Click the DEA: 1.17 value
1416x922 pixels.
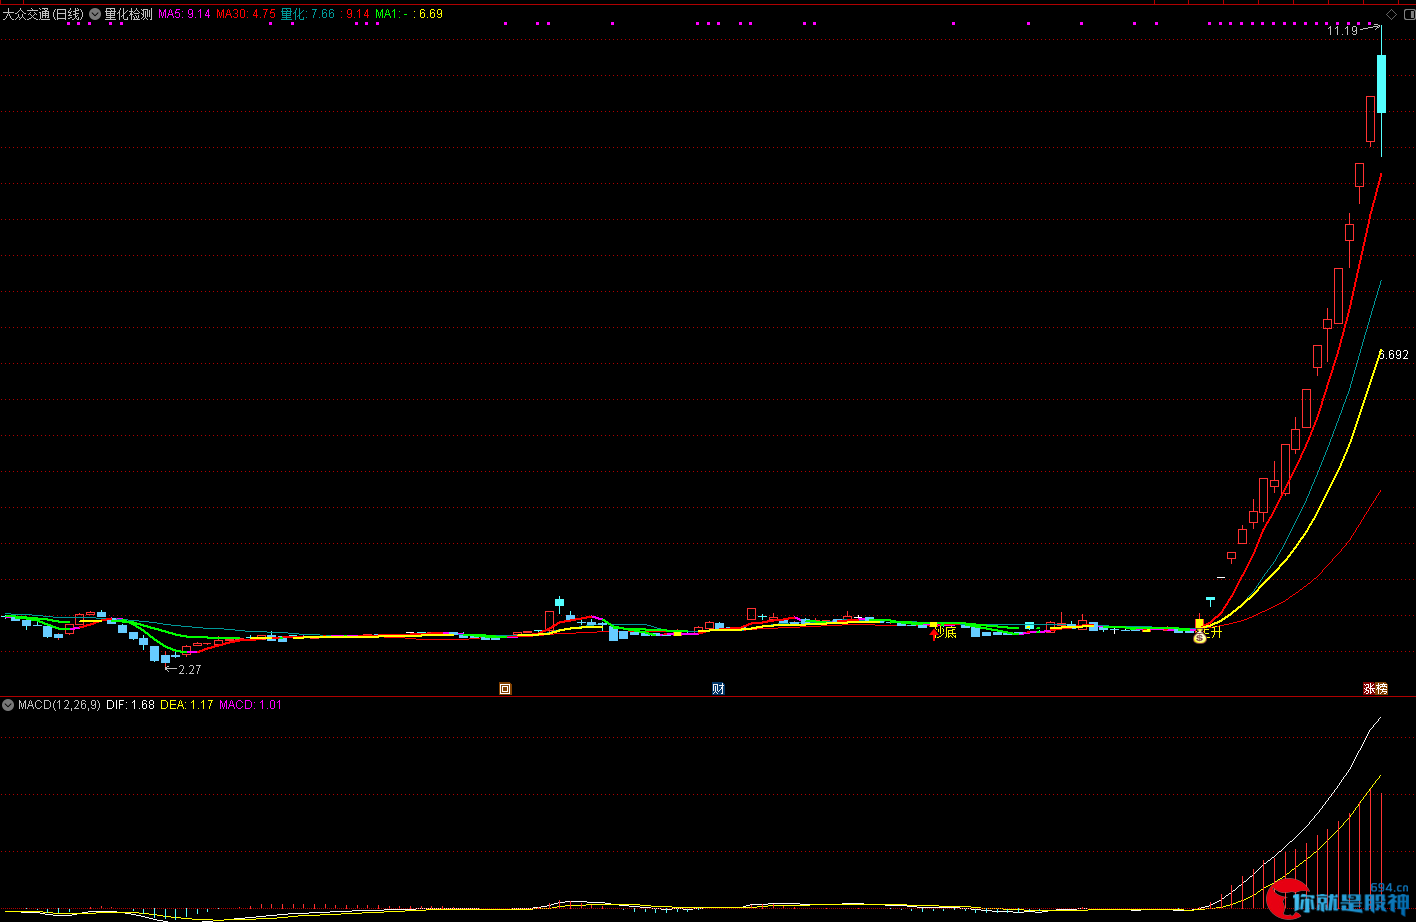[187, 705]
